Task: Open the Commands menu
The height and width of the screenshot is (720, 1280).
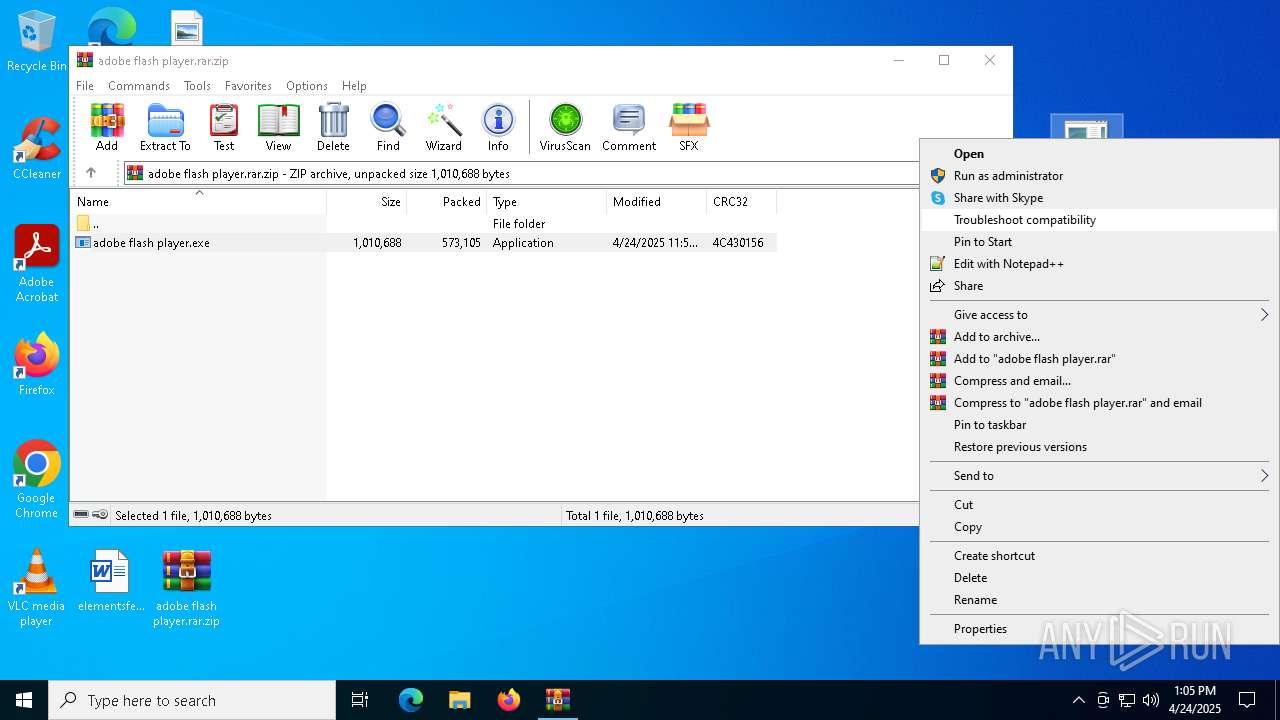Action: (x=139, y=86)
